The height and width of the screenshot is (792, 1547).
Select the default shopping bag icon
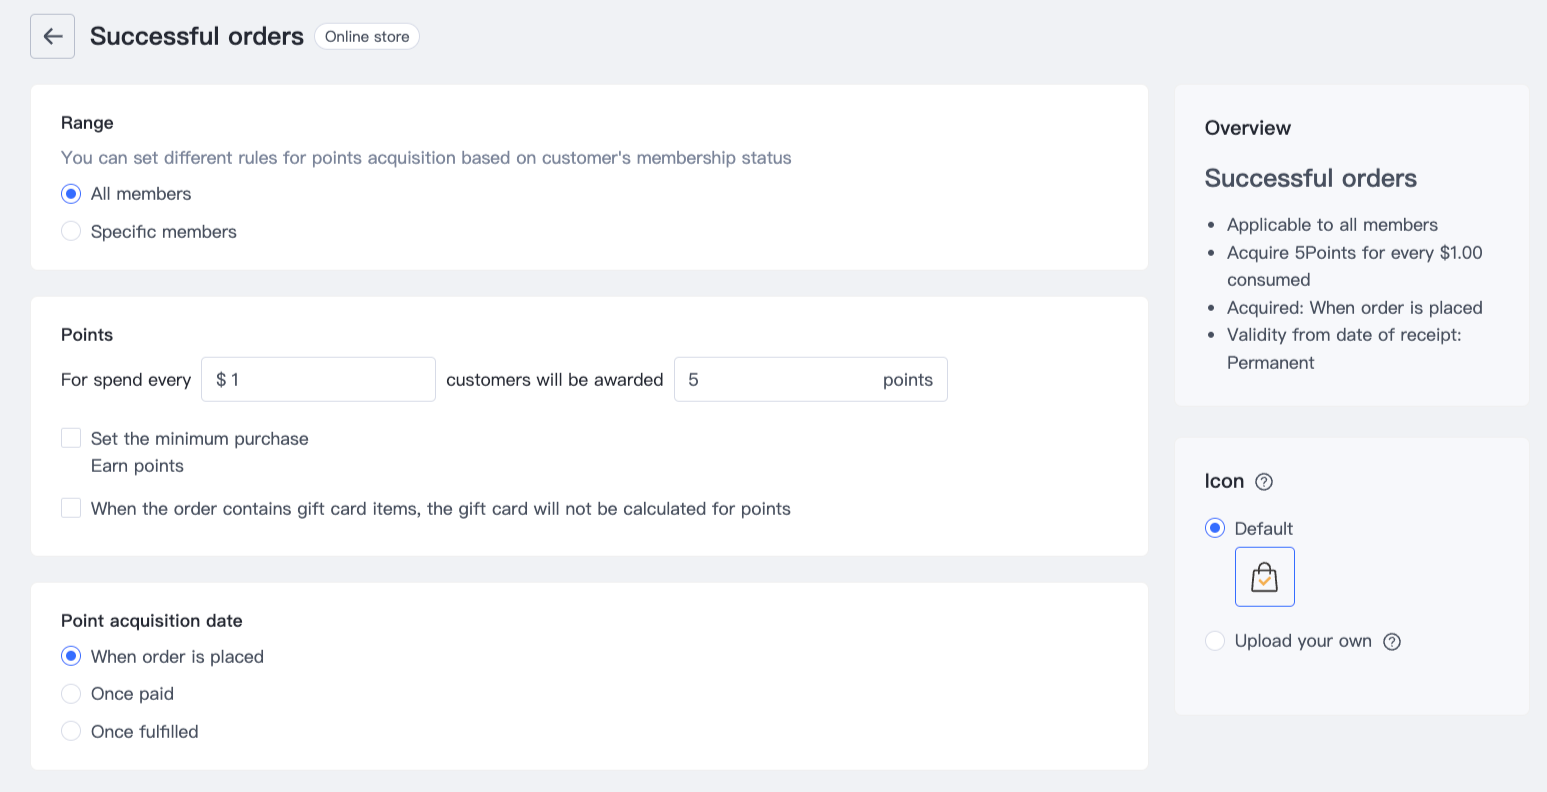click(x=1264, y=577)
